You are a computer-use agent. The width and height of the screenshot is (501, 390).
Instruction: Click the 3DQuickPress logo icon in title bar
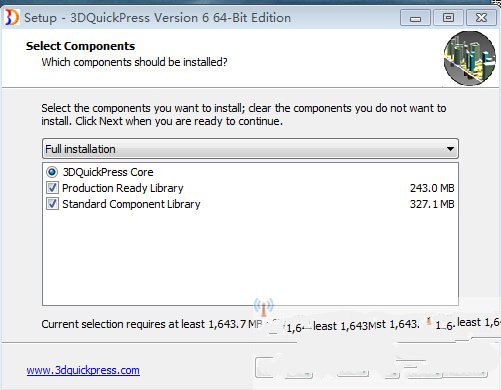(x=12, y=17)
